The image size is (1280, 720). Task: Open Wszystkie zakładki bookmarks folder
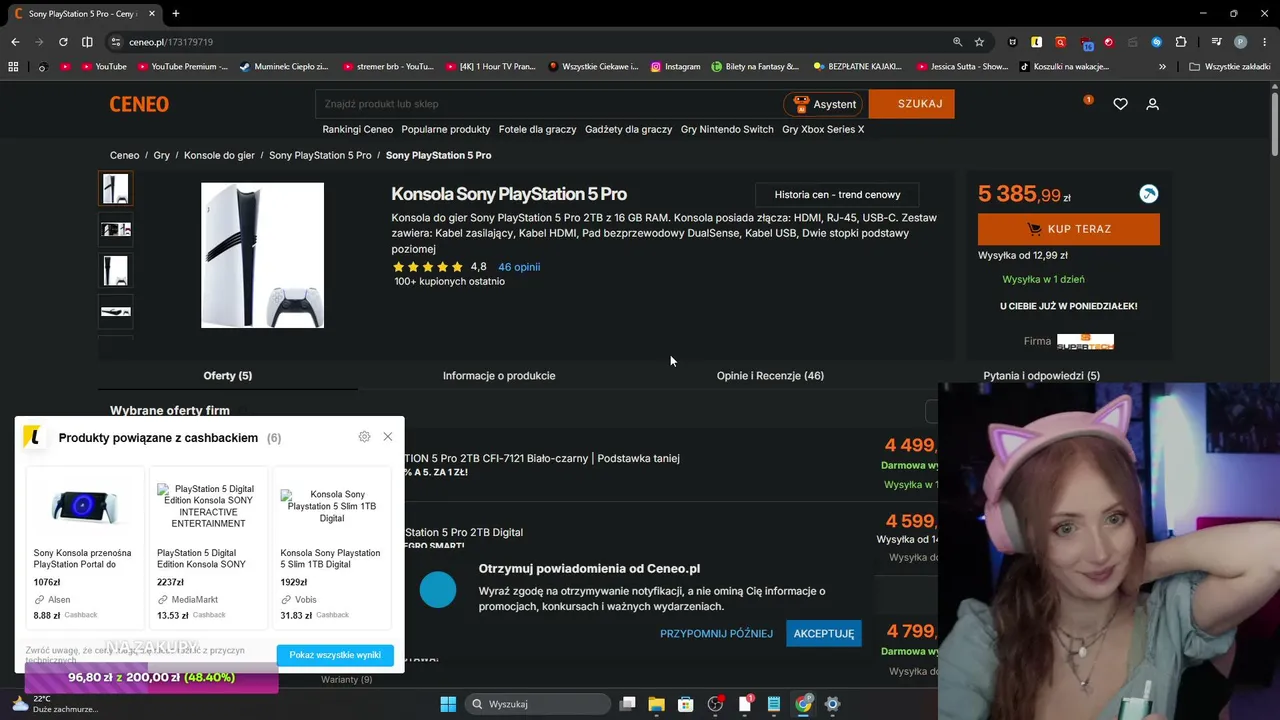click(1229, 67)
